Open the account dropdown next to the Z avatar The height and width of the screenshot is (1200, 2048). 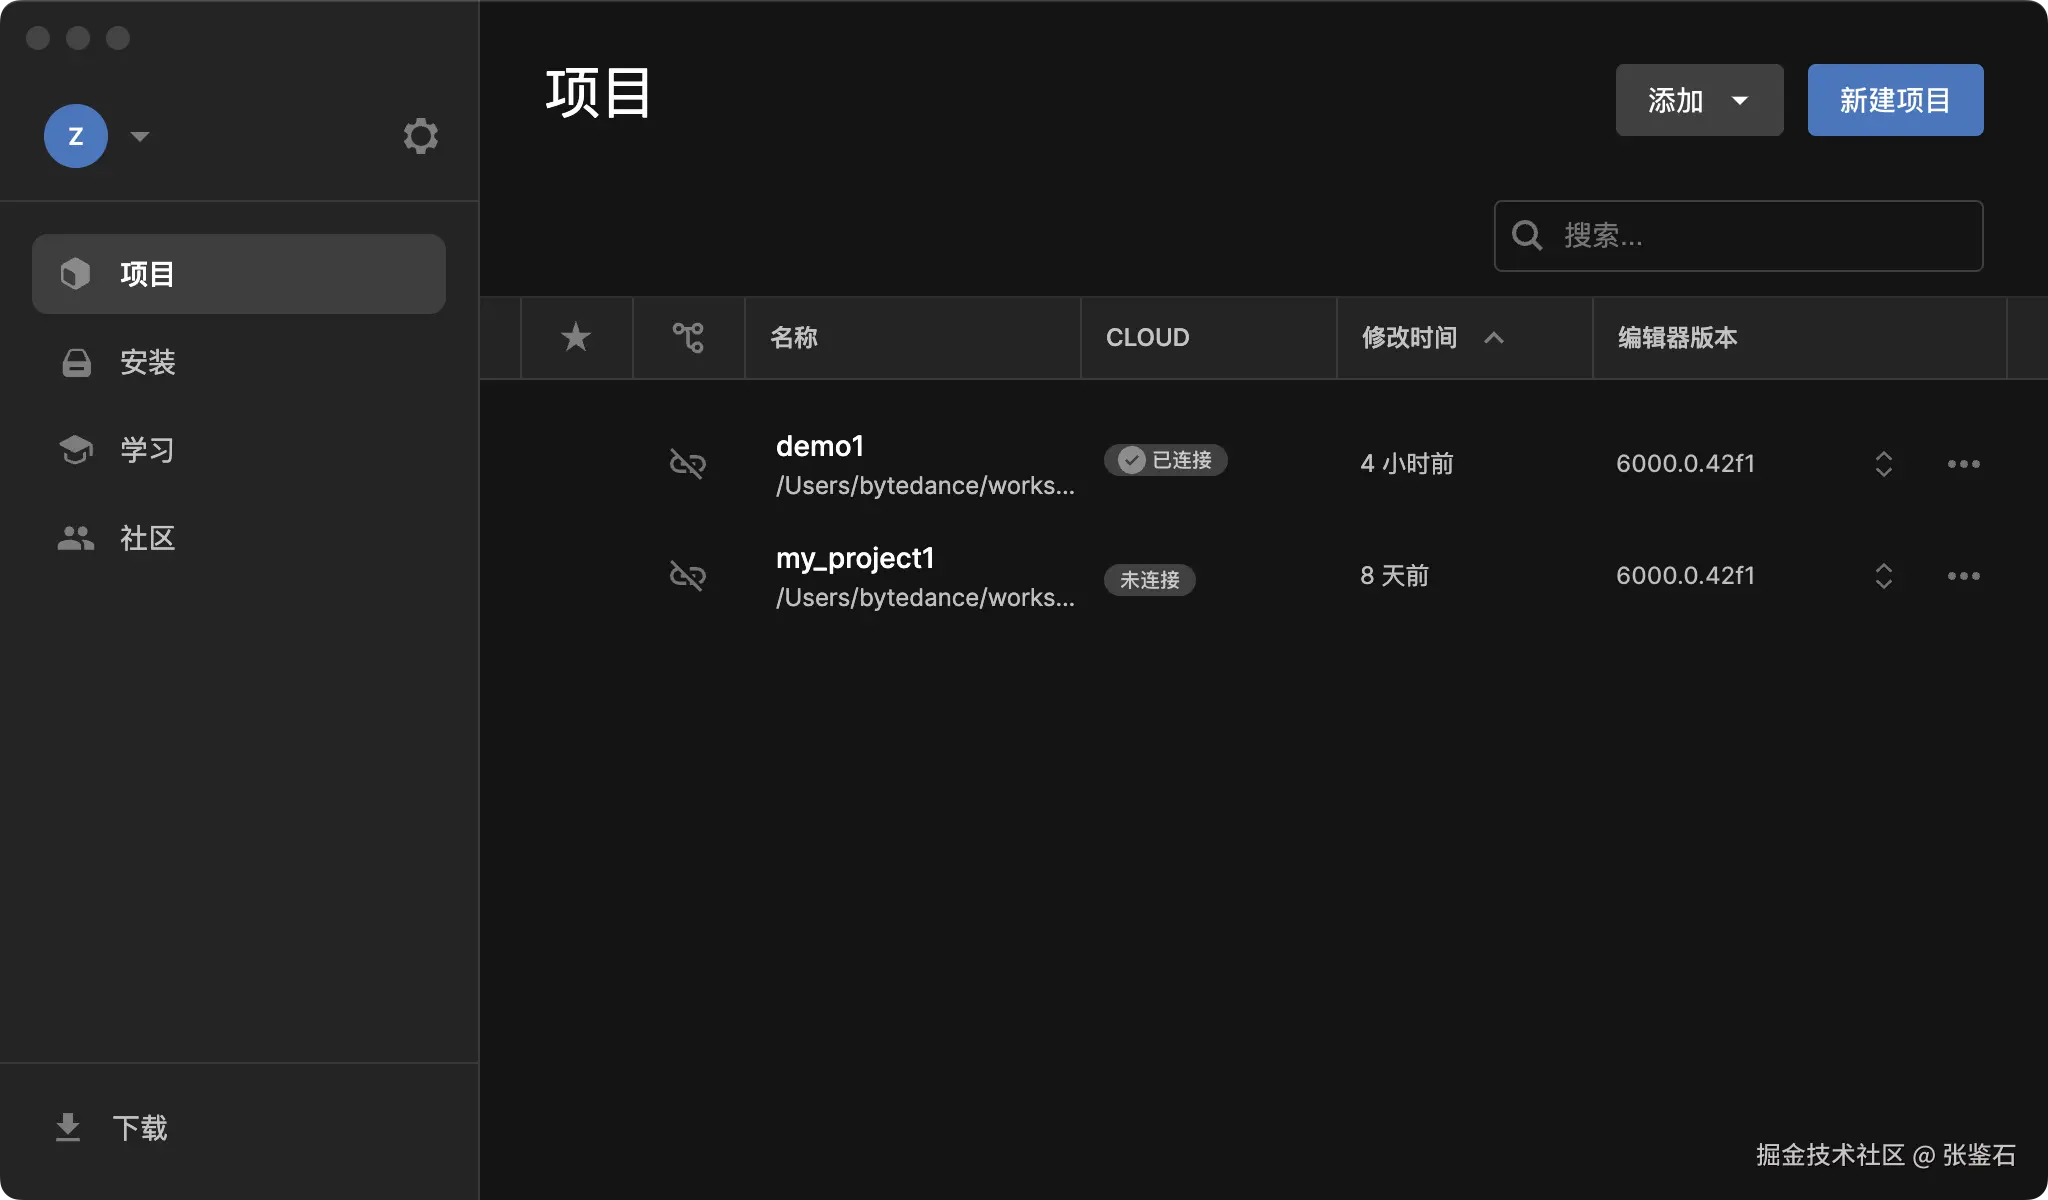pyautogui.click(x=140, y=136)
